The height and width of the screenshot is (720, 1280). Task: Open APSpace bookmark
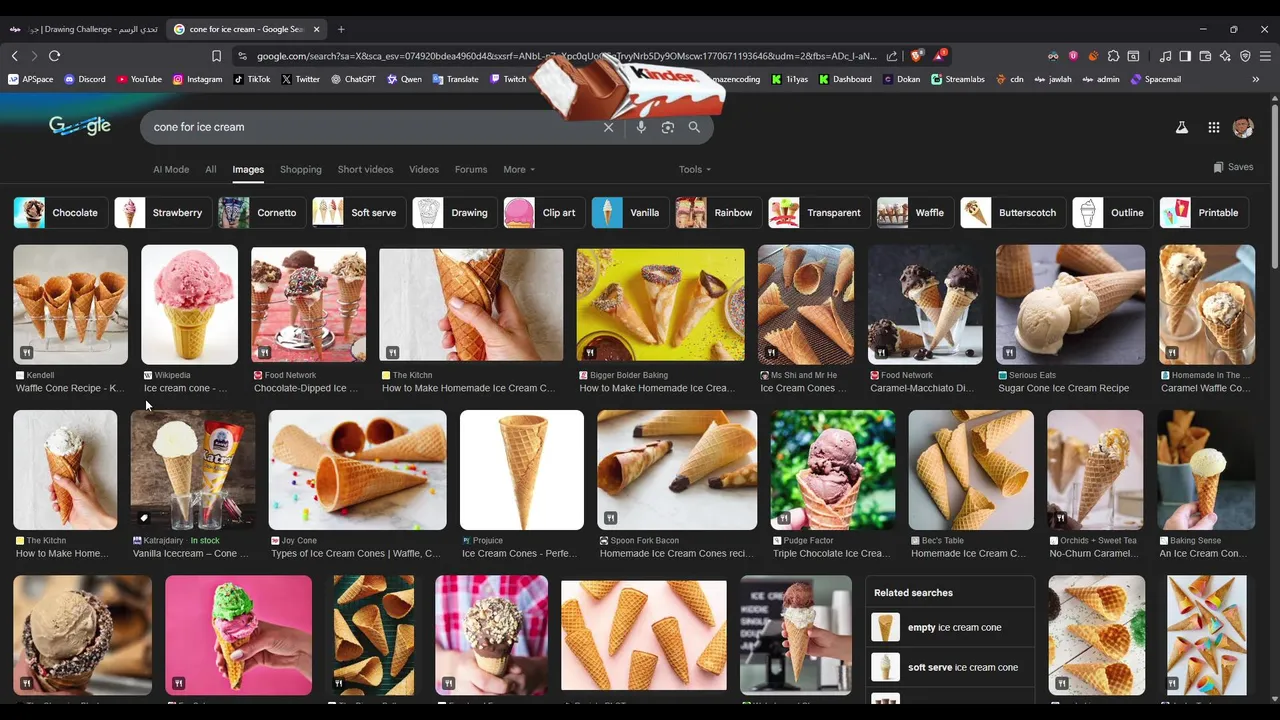(x=30, y=79)
